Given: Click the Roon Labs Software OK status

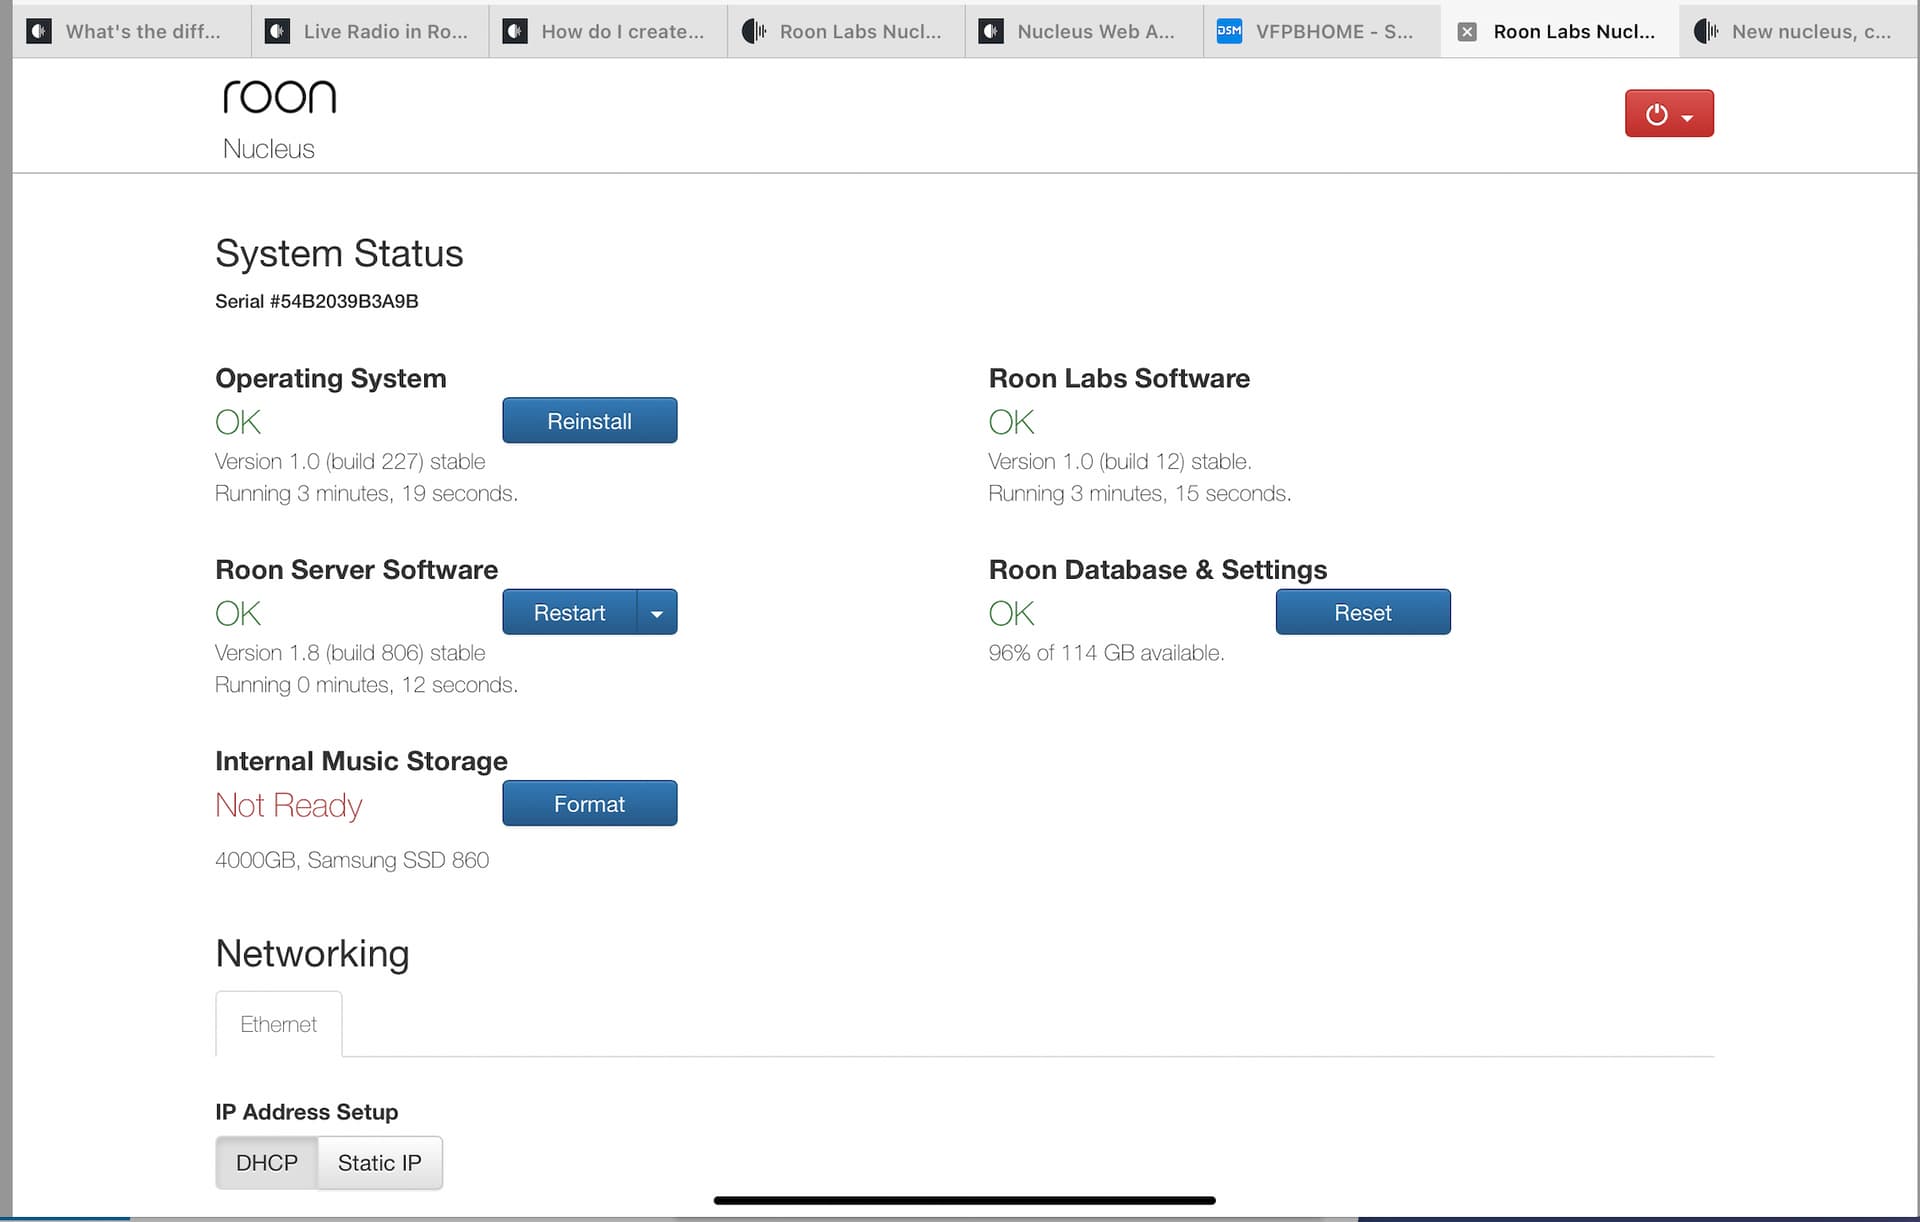Looking at the screenshot, I should point(1011,422).
